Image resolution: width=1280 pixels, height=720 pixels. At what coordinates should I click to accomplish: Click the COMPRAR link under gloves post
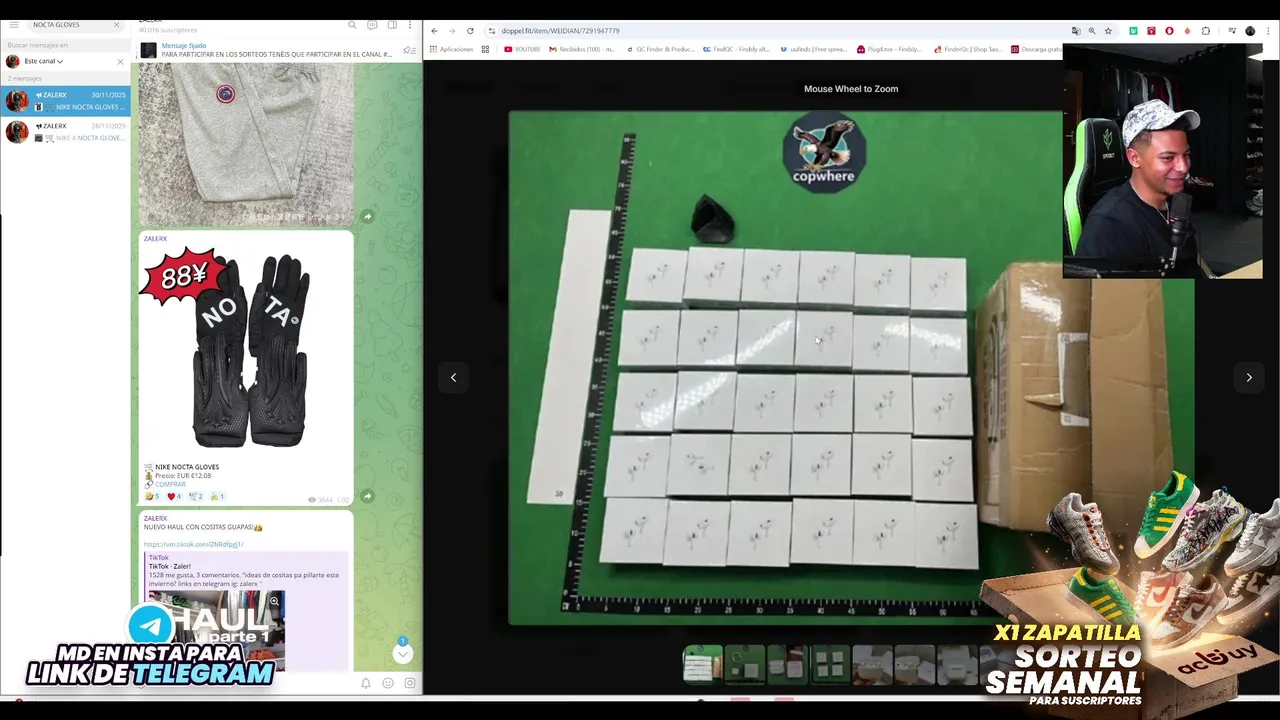(x=170, y=484)
